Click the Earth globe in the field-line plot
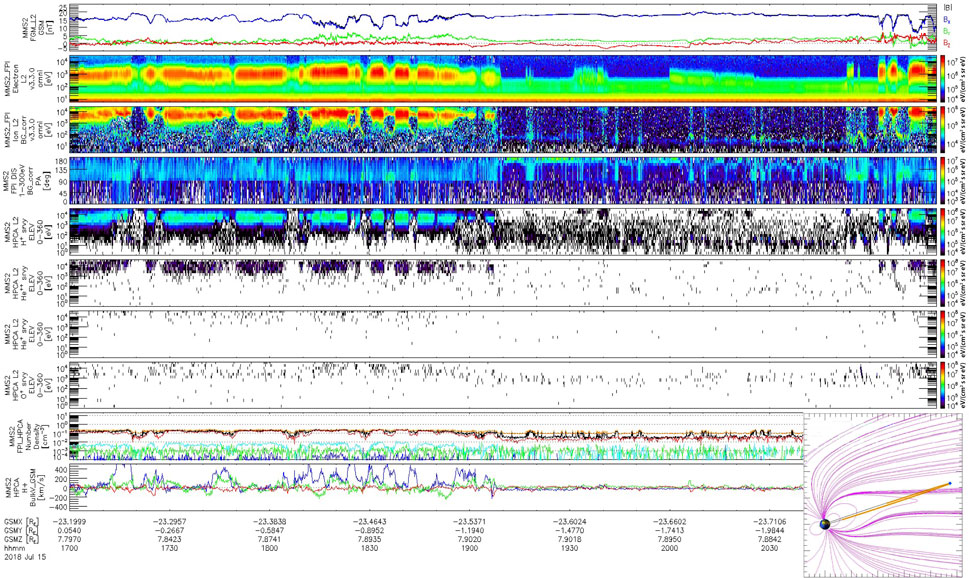The width and height of the screenshot is (969, 578). coord(824,525)
